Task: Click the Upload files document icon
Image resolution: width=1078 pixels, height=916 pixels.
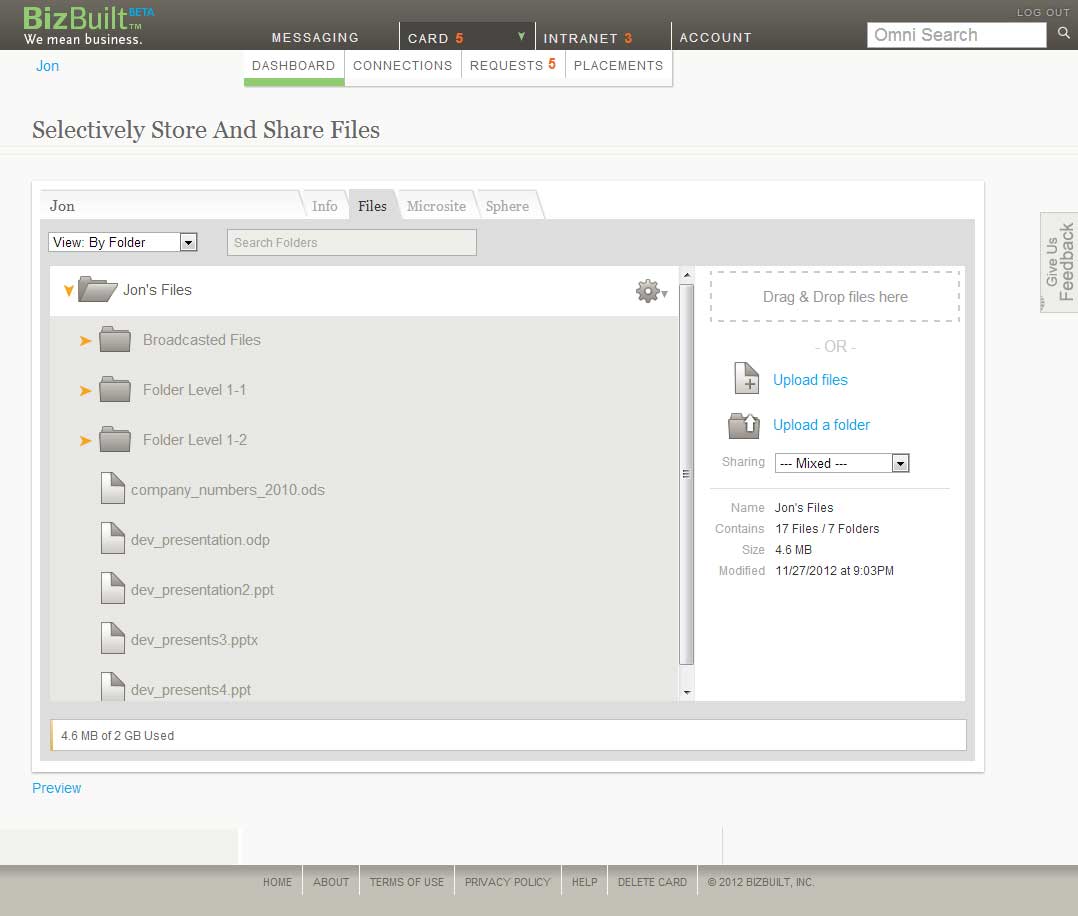Action: [x=747, y=378]
